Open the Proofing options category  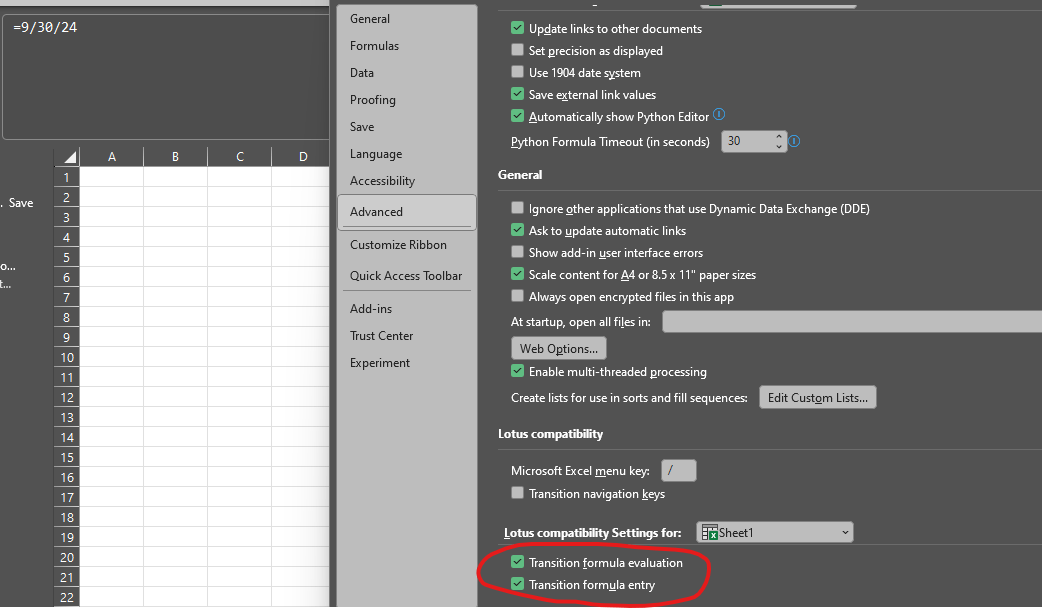pyautogui.click(x=373, y=100)
